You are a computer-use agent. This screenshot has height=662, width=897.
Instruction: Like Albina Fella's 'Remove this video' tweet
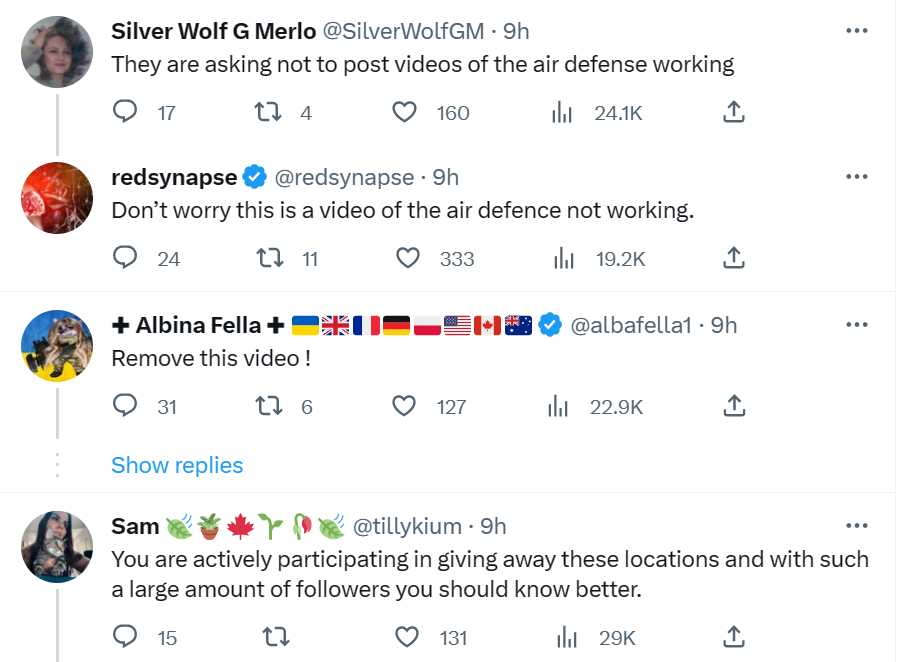tap(404, 406)
